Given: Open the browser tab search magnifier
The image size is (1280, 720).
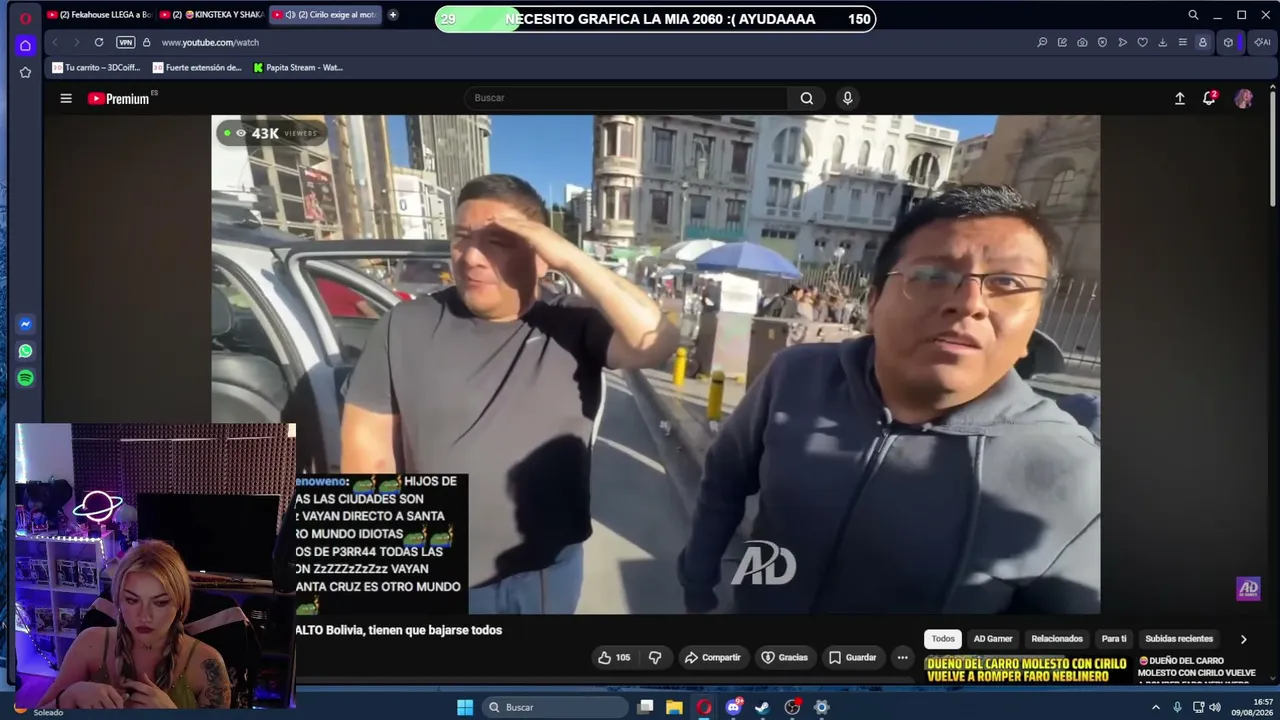Looking at the screenshot, I should 1193,15.
